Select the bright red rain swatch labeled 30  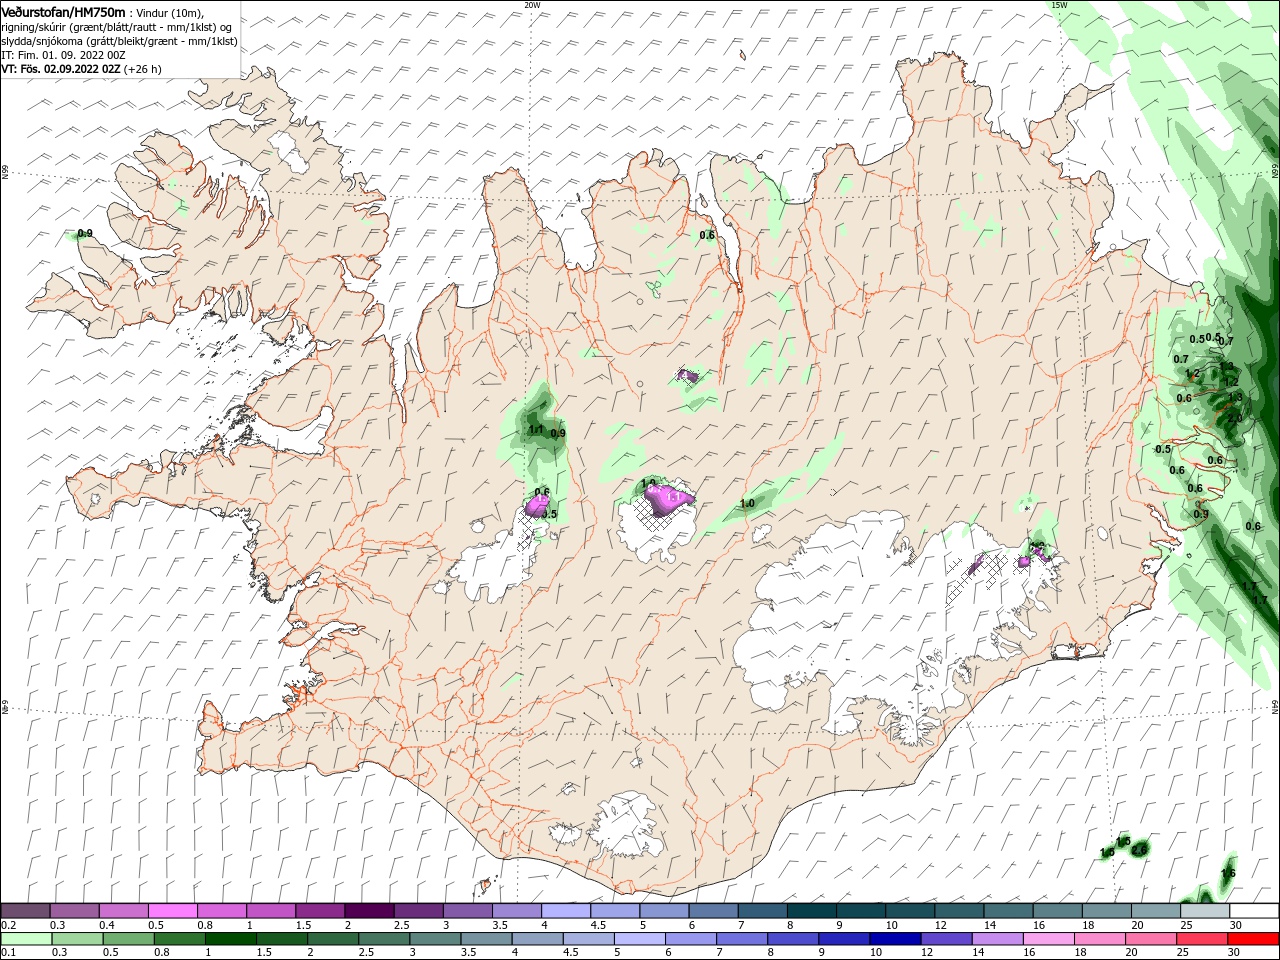(x=1254, y=939)
